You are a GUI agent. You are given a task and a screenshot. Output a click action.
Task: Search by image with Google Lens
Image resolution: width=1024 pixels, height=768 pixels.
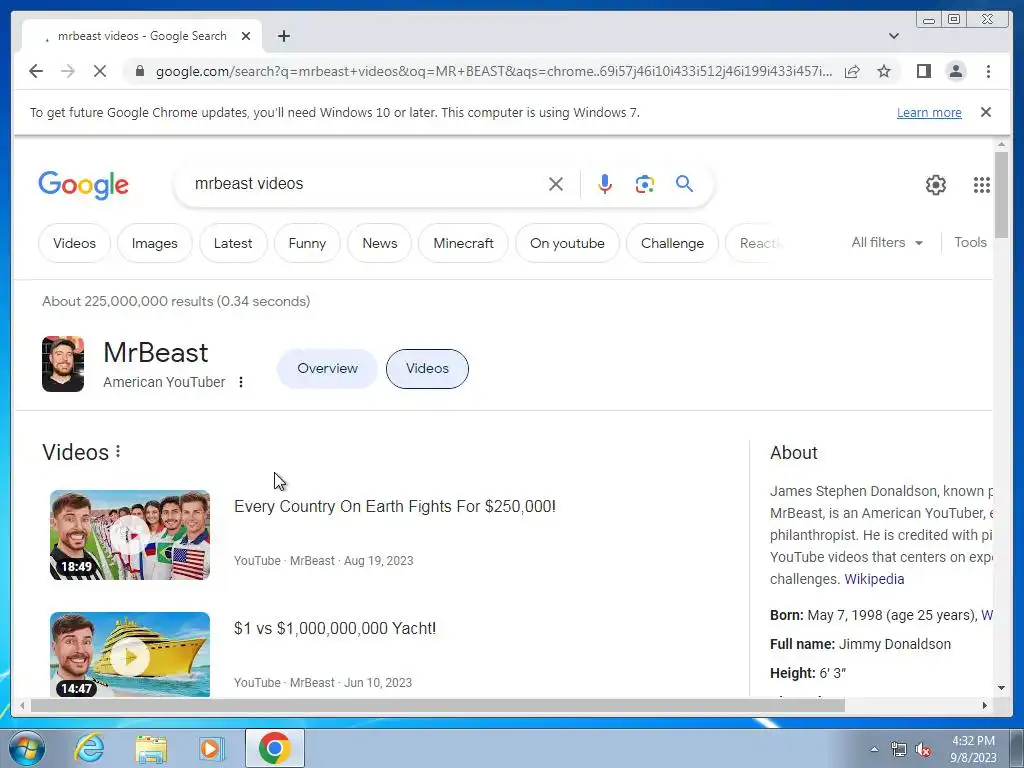[x=645, y=184]
